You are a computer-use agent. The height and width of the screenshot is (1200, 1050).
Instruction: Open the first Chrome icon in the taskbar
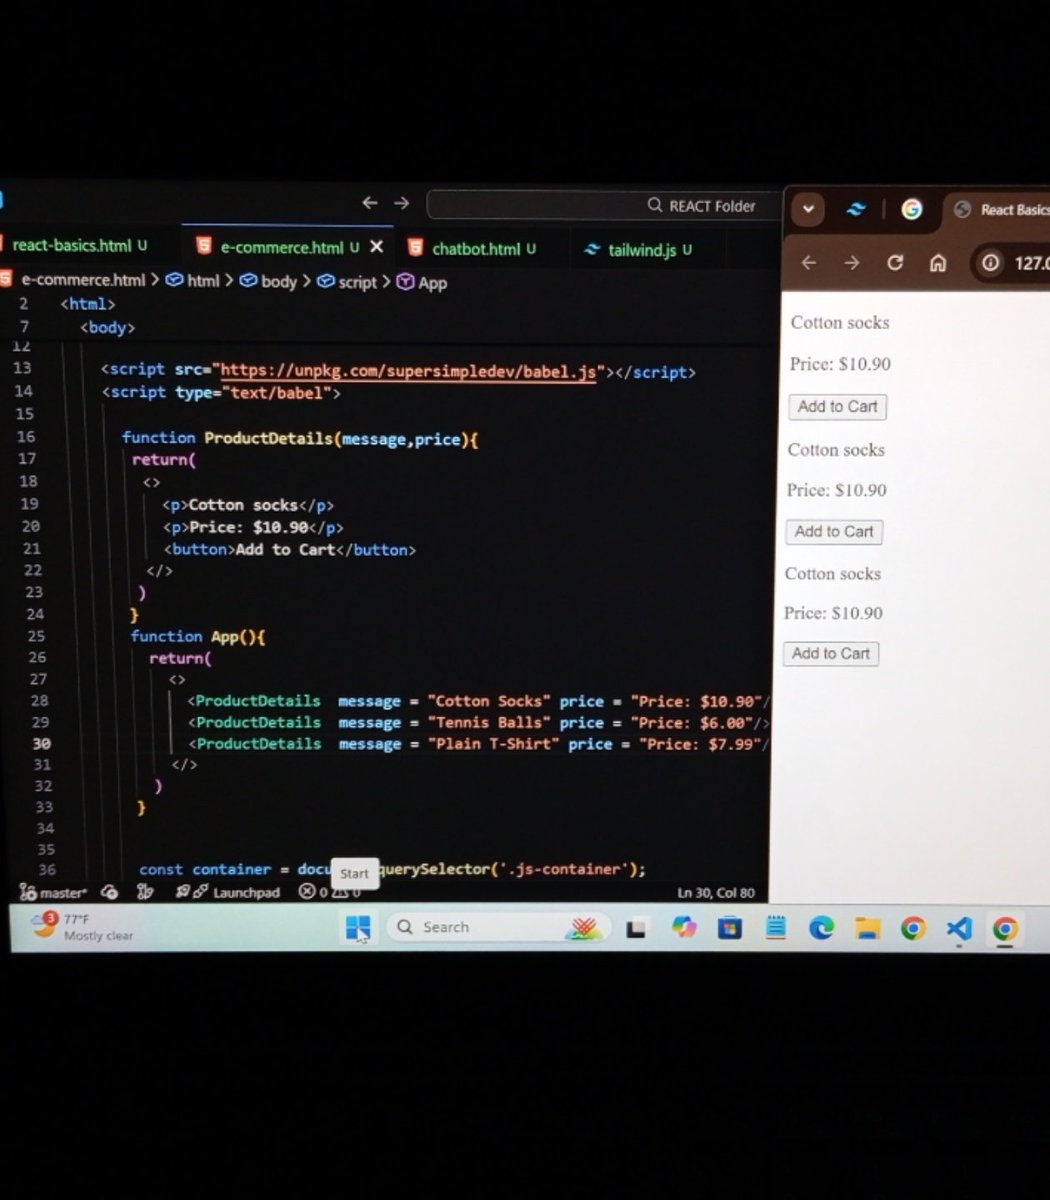coord(912,929)
